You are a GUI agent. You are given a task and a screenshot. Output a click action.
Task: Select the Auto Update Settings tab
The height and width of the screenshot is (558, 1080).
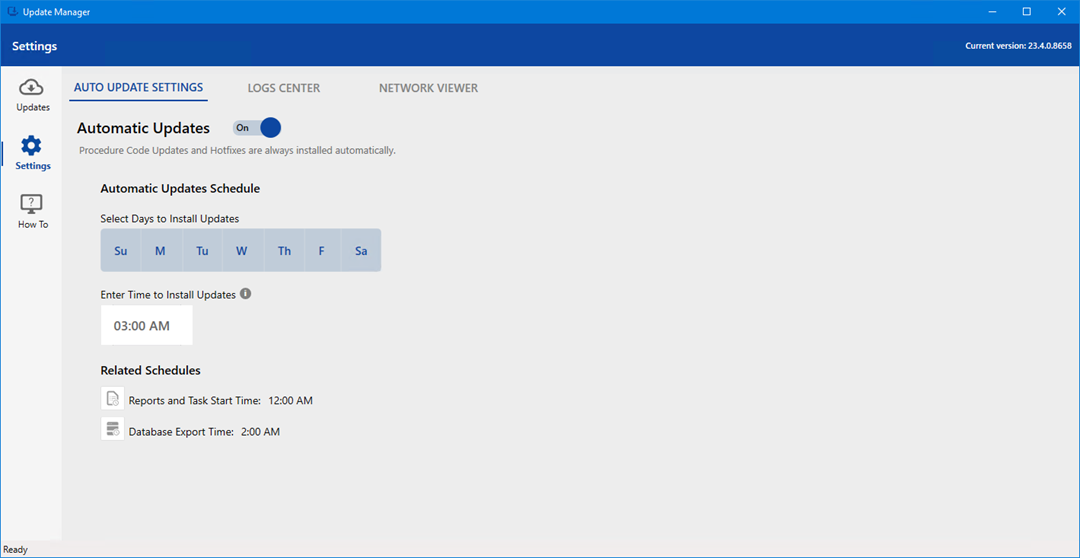[138, 88]
